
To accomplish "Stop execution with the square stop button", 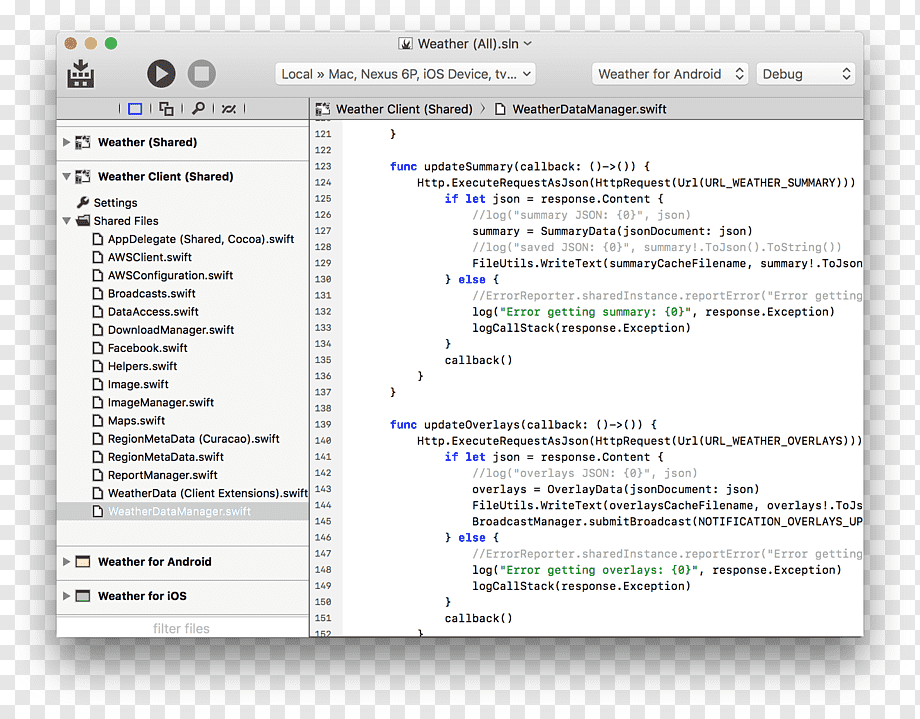I will 201,74.
